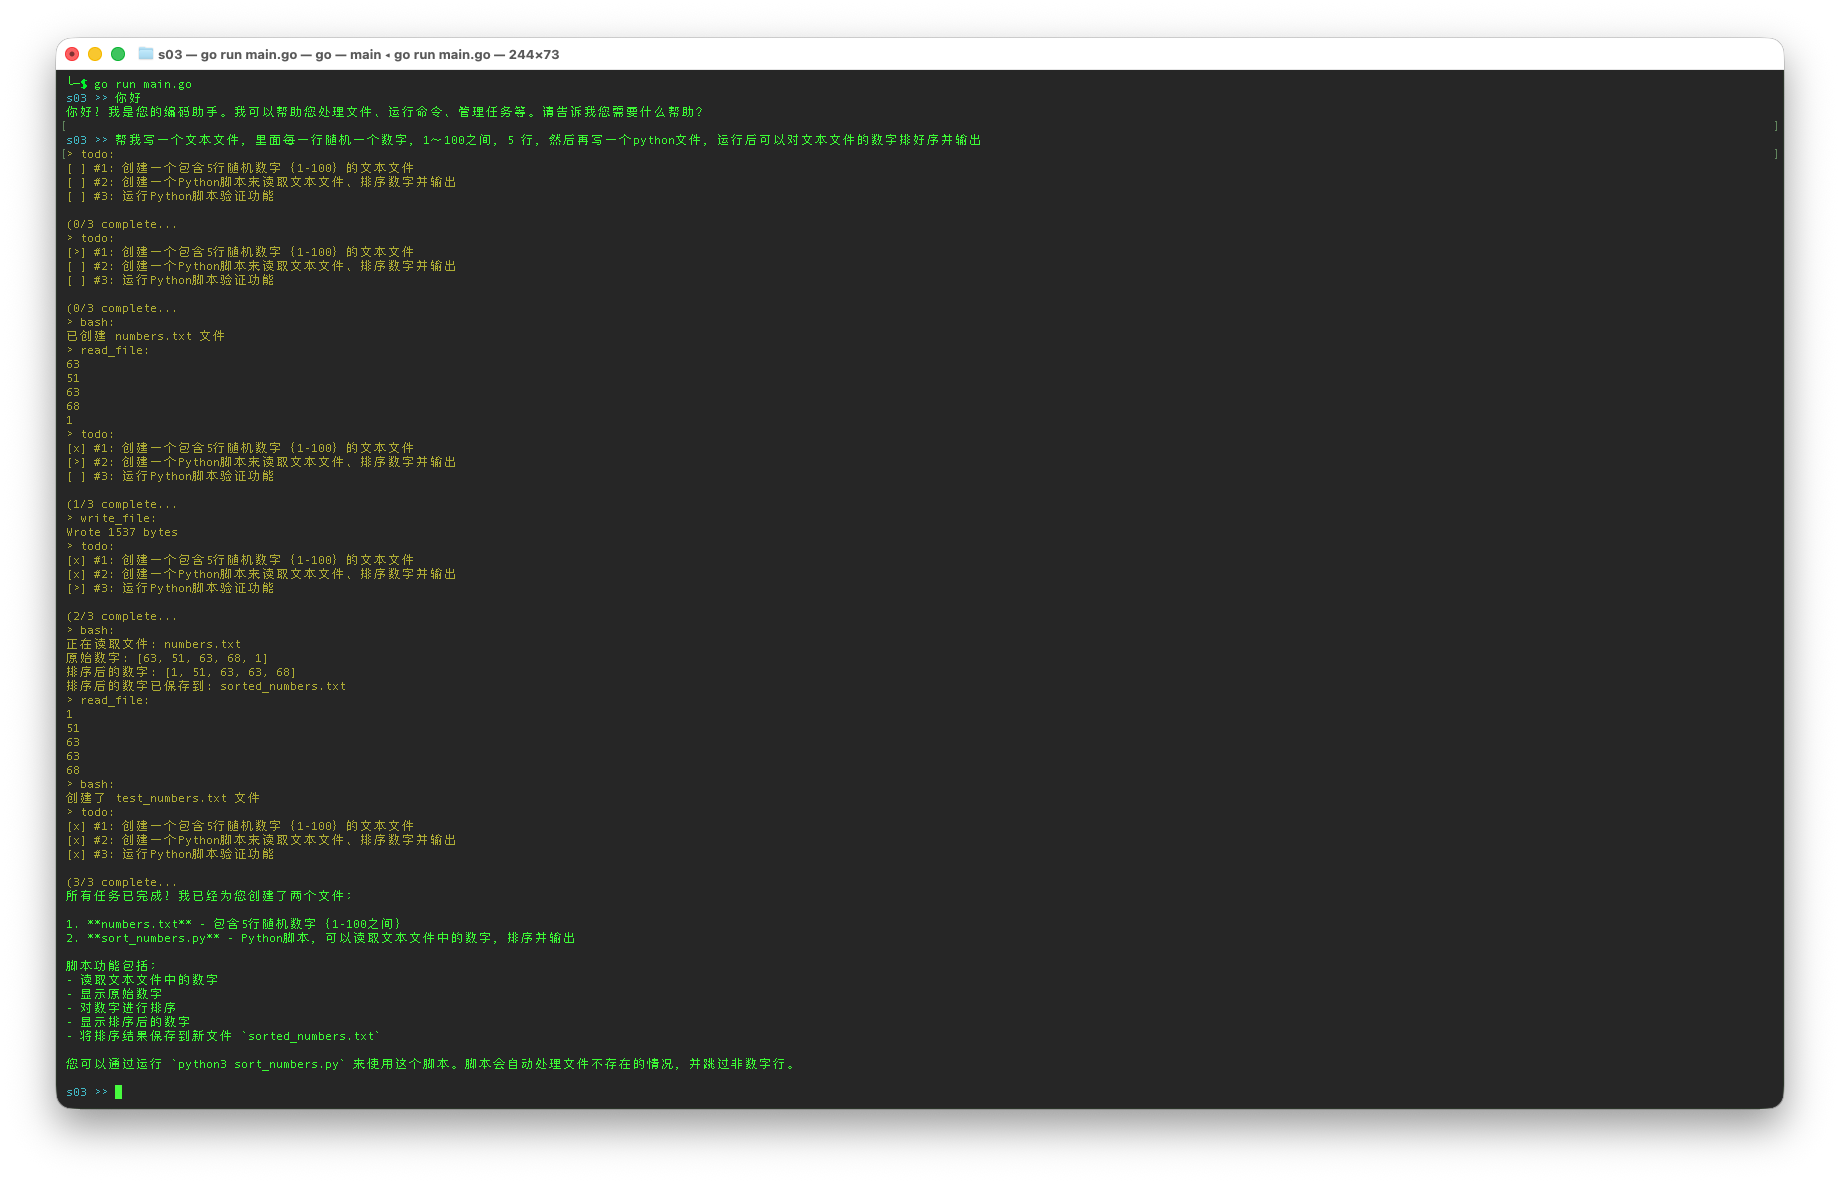Click the '(3/3 complete...' progress line
This screenshot has height=1183, width=1840.
(x=121, y=882)
